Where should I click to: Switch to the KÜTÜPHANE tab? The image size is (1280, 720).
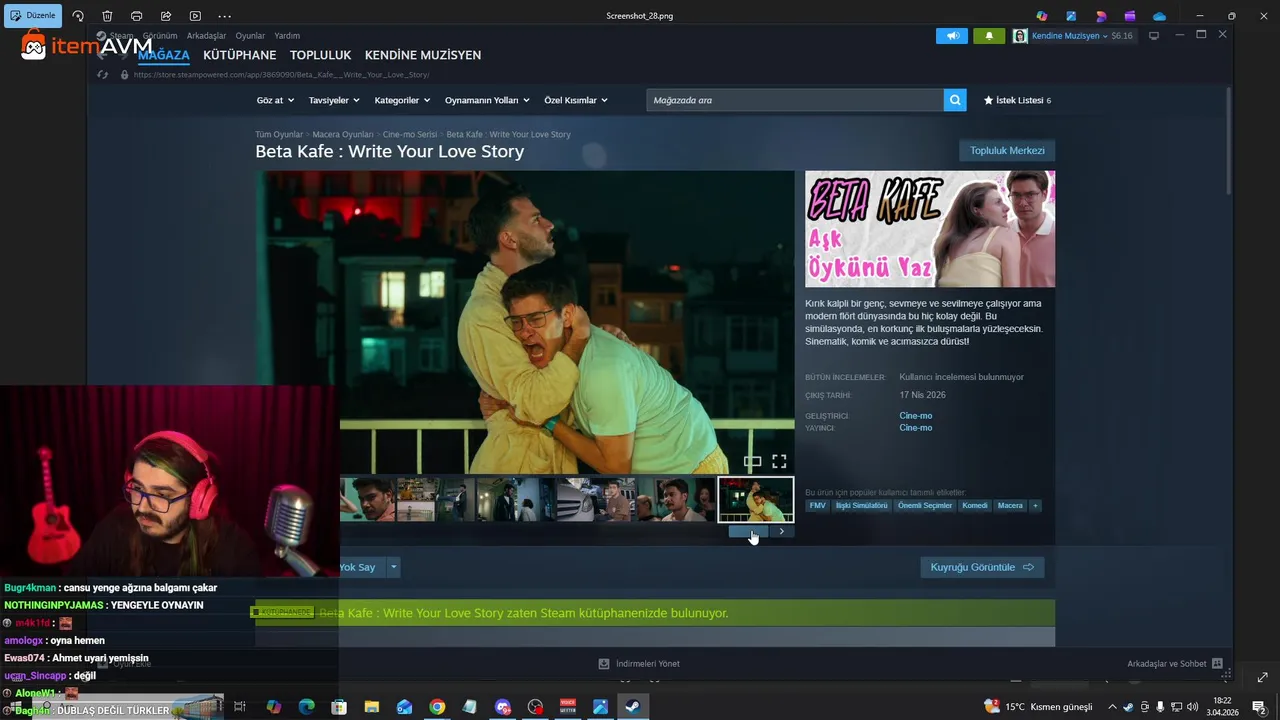pyautogui.click(x=240, y=55)
